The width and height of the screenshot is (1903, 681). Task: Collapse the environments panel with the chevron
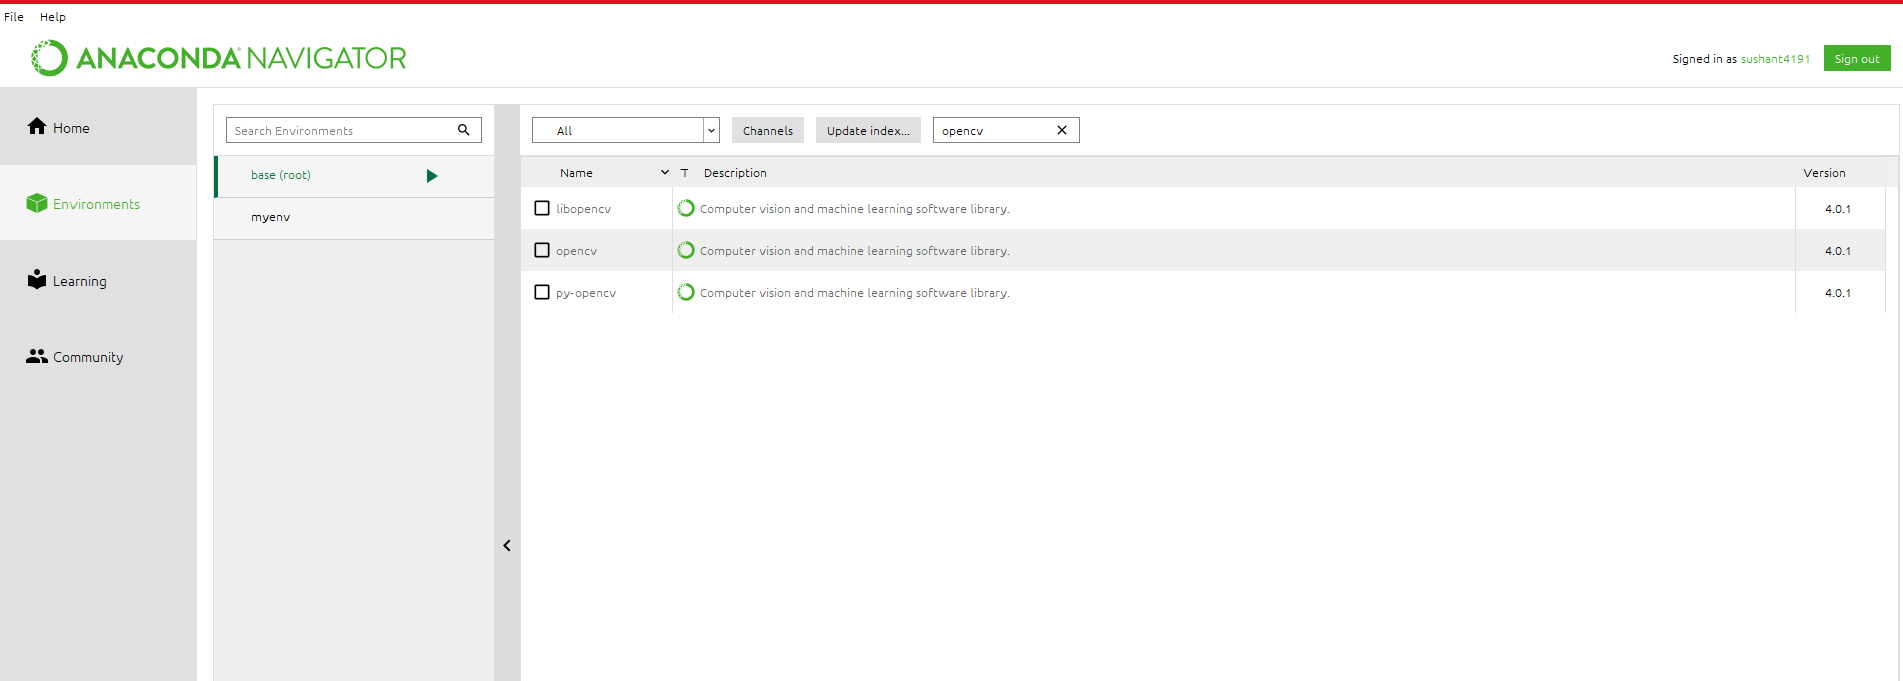pyautogui.click(x=507, y=546)
